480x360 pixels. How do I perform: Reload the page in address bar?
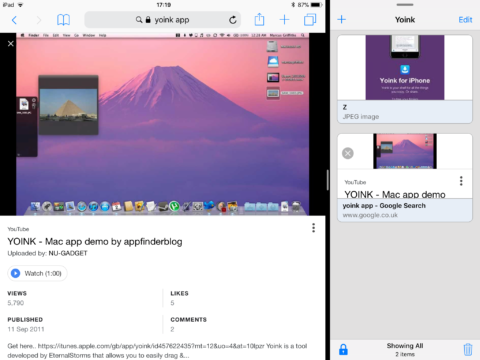233,20
